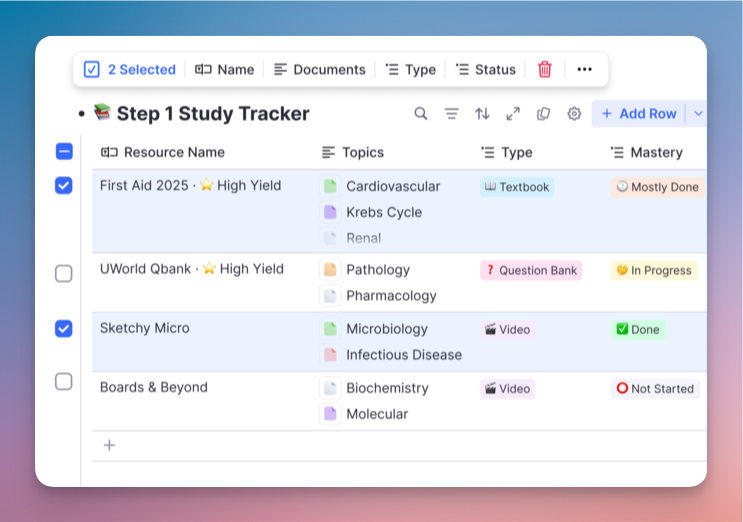The height and width of the screenshot is (522, 743).
Task: Change the Question Bank type tag
Action: [x=531, y=270]
